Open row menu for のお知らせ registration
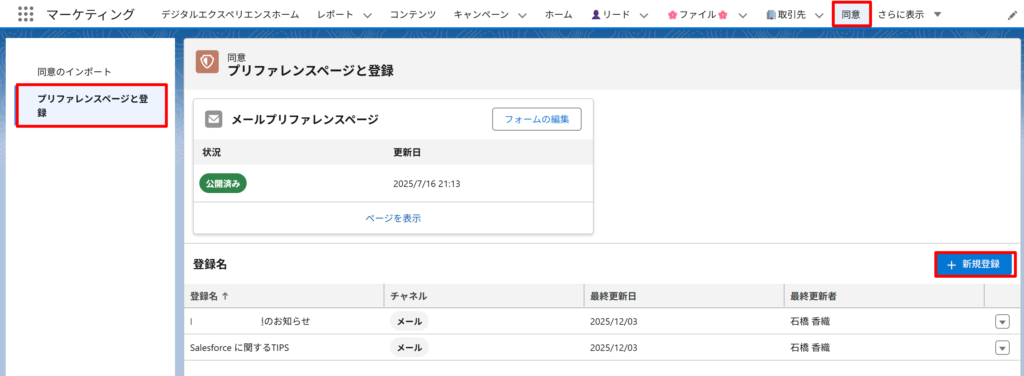 point(1002,321)
